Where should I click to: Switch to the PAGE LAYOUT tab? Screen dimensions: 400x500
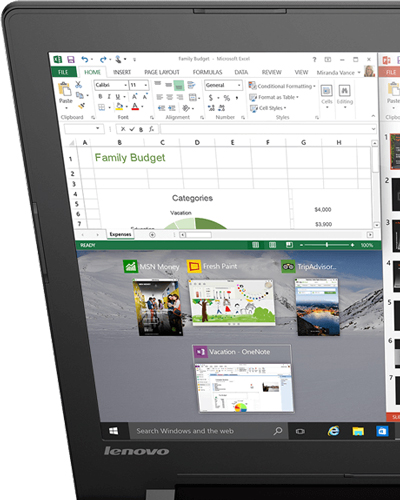point(162,72)
